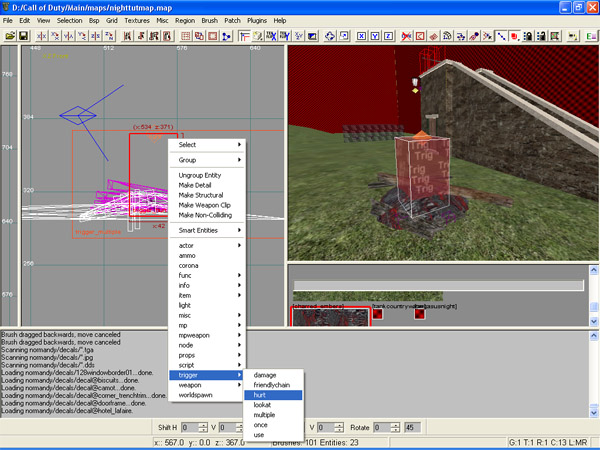Viewport: 600px width, 450px height.
Task: Click the four-arrow move toolbar icon
Action: tap(329, 36)
